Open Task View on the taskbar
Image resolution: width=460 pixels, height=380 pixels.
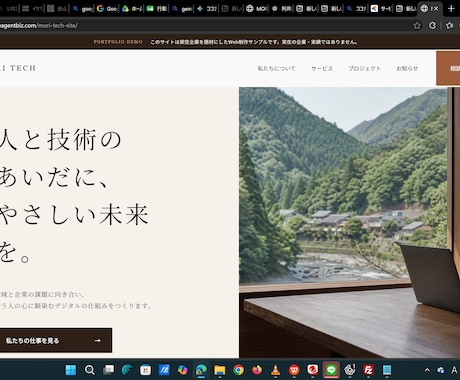click(108, 370)
